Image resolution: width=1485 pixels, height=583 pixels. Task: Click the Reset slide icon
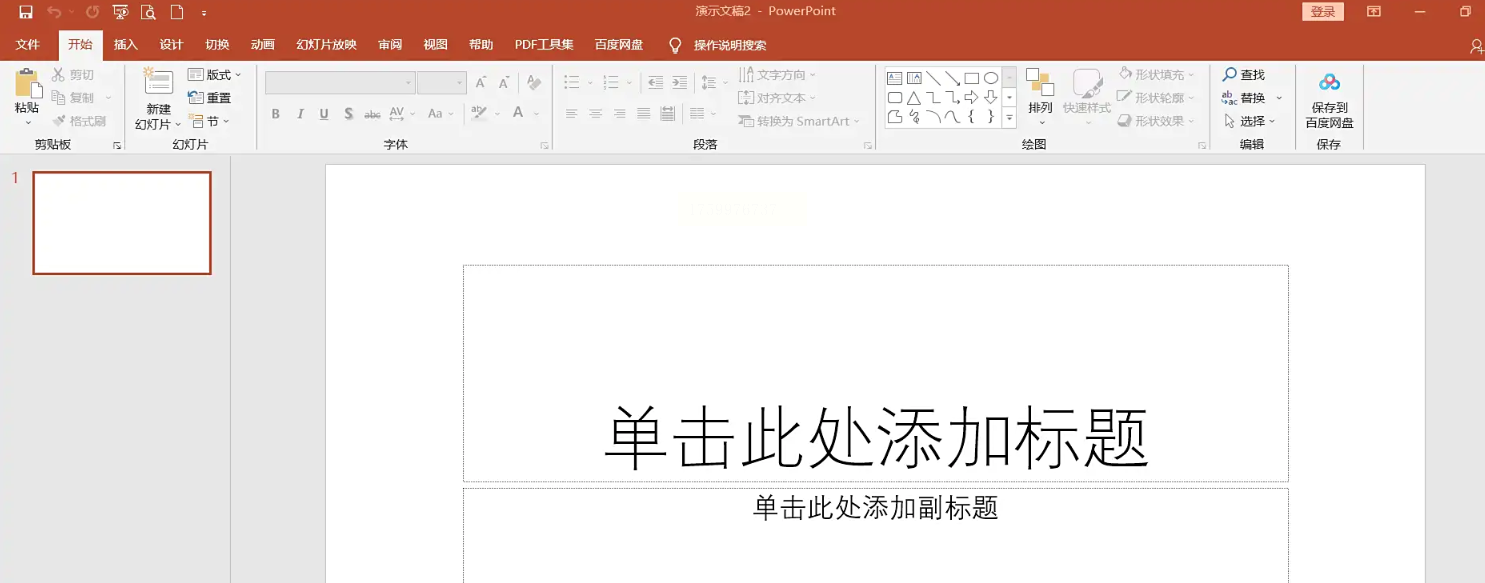[x=196, y=98]
